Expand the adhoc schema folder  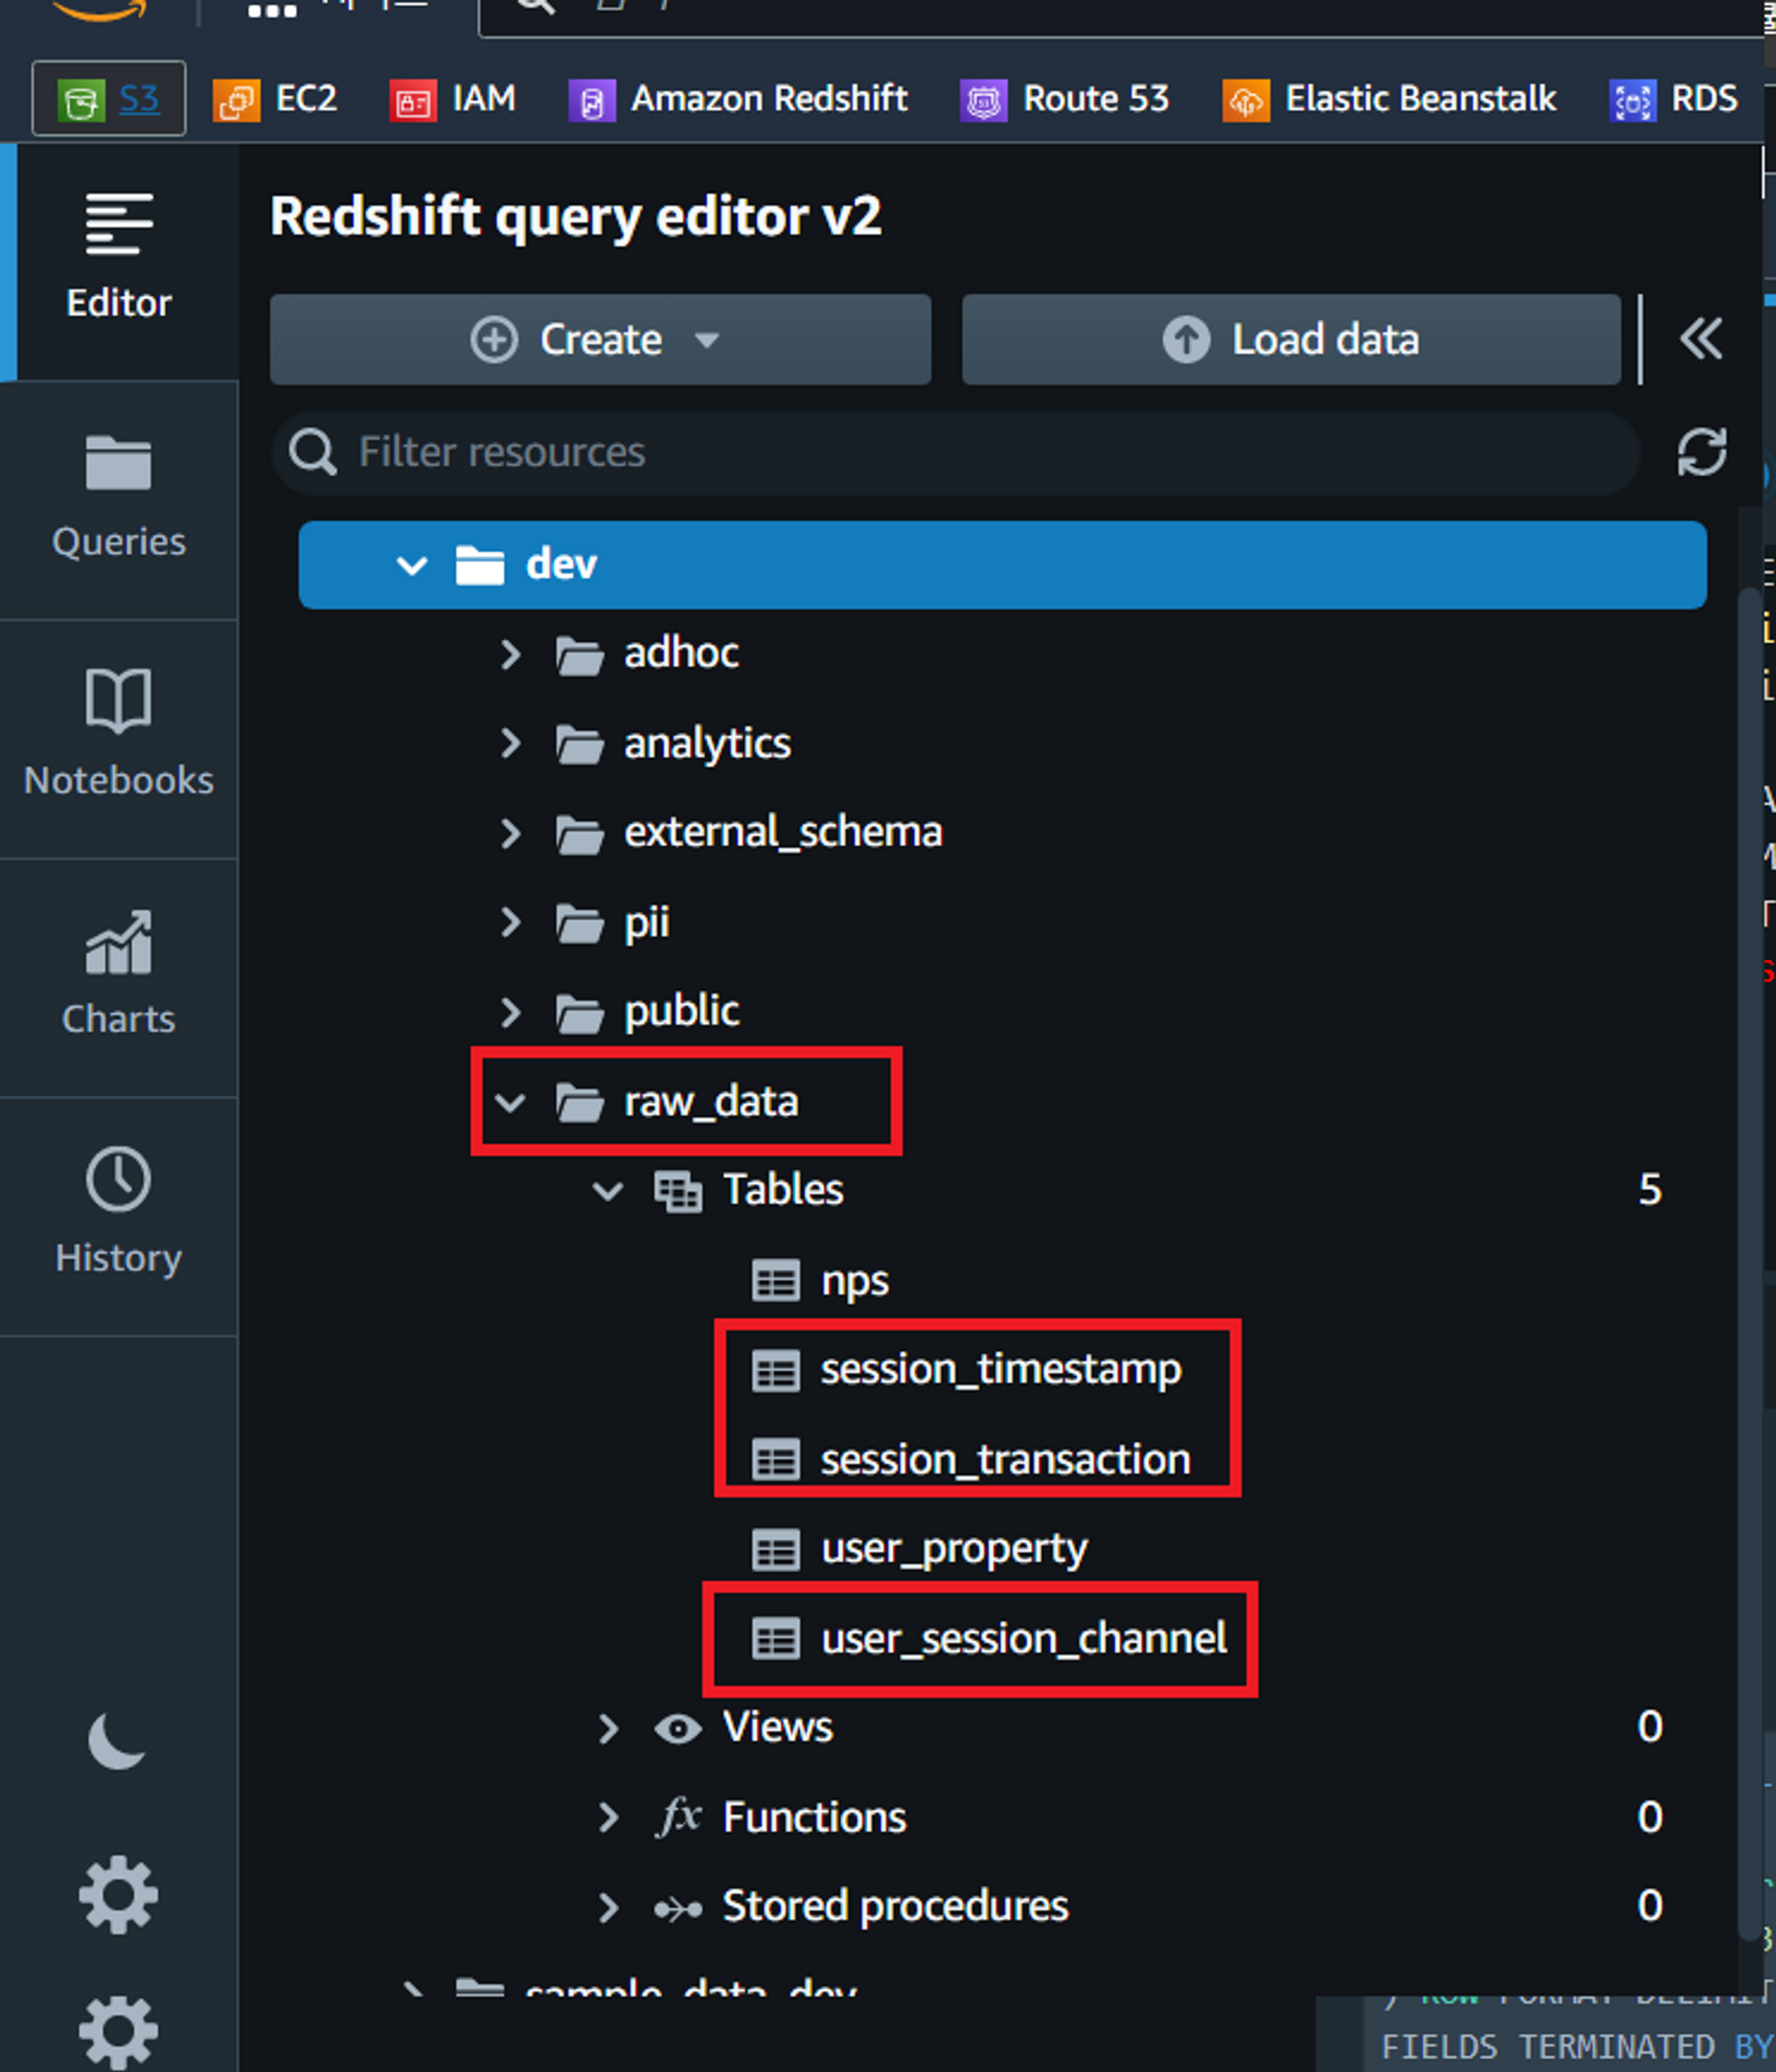[510, 654]
